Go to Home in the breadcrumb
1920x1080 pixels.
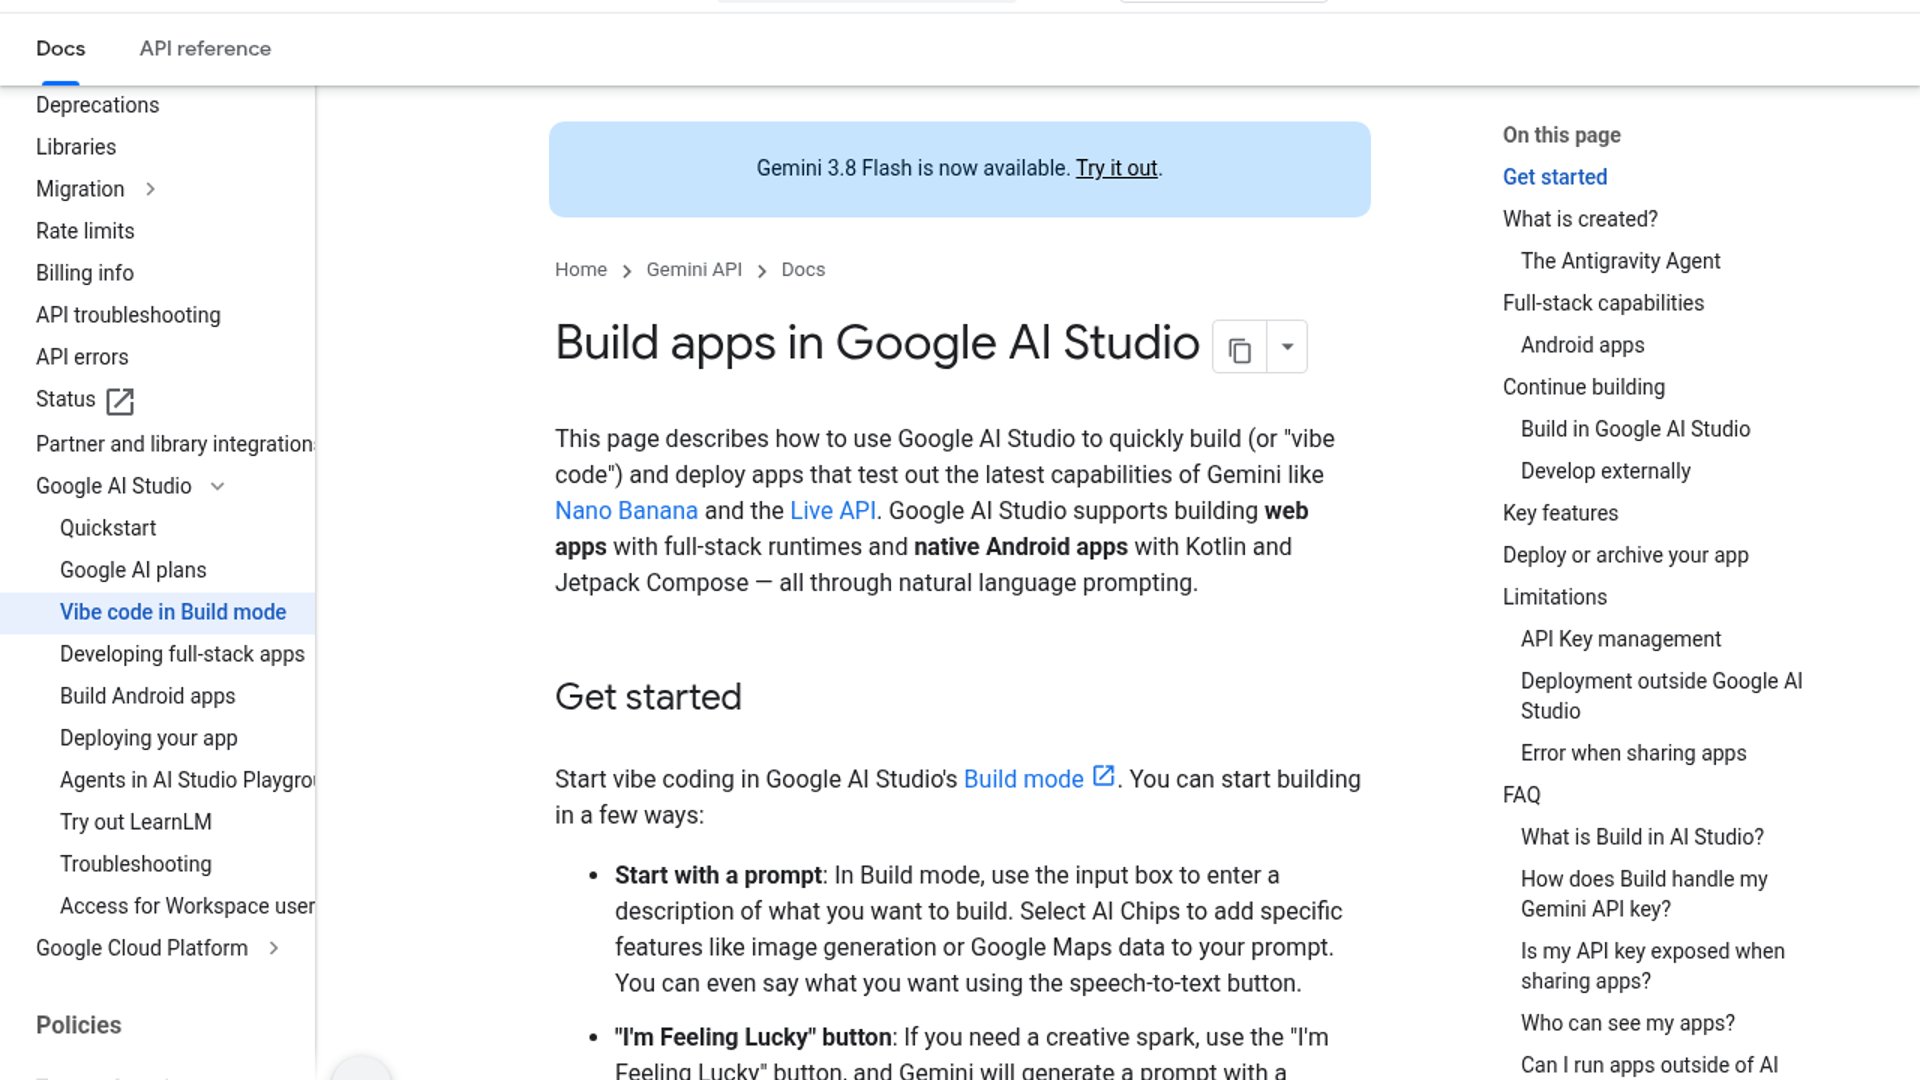581,270
